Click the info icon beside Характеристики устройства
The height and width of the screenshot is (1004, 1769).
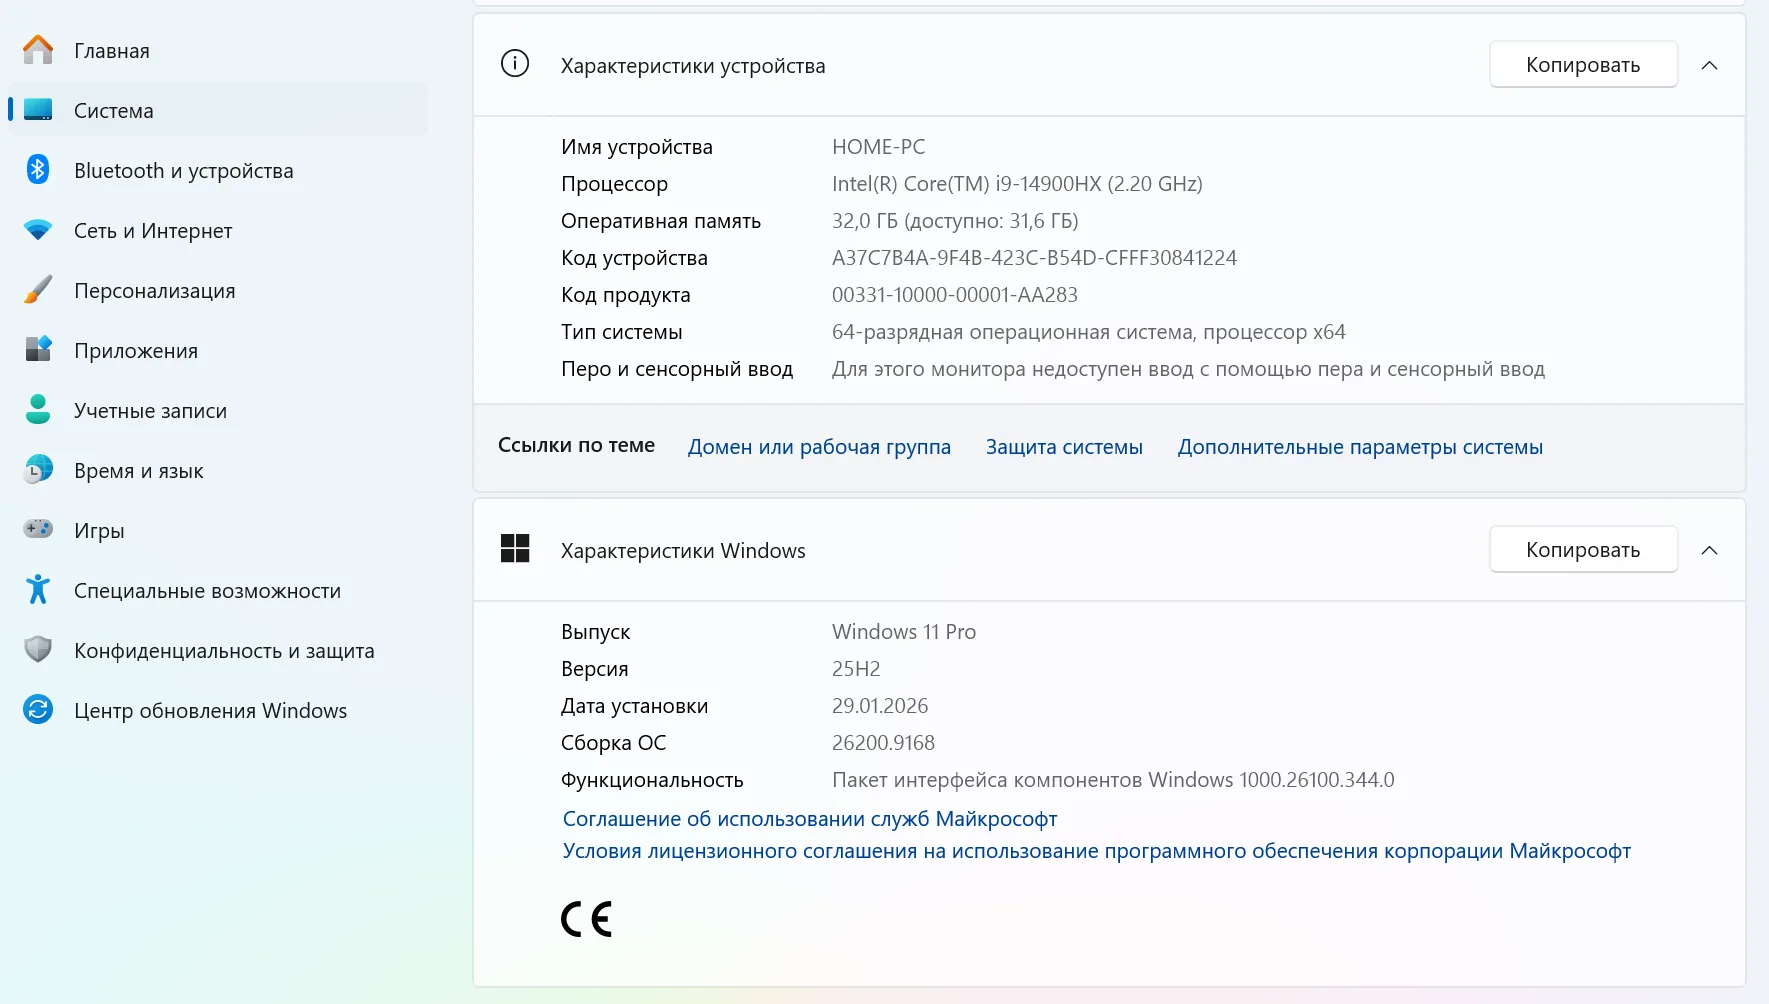pos(515,64)
